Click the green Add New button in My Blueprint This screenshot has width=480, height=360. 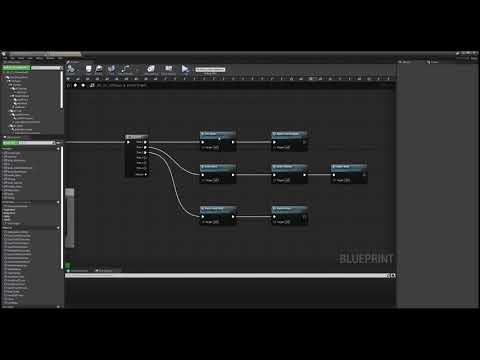pos(10,143)
